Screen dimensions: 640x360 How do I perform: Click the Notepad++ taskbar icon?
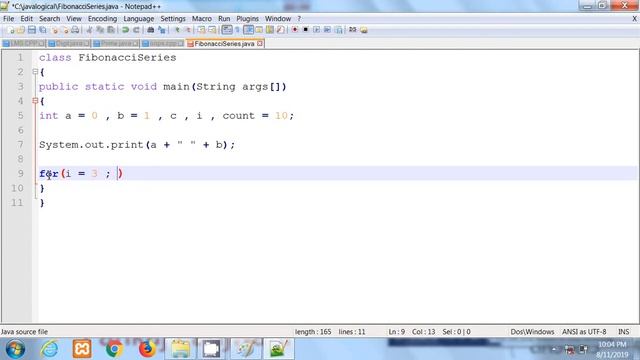point(279,349)
